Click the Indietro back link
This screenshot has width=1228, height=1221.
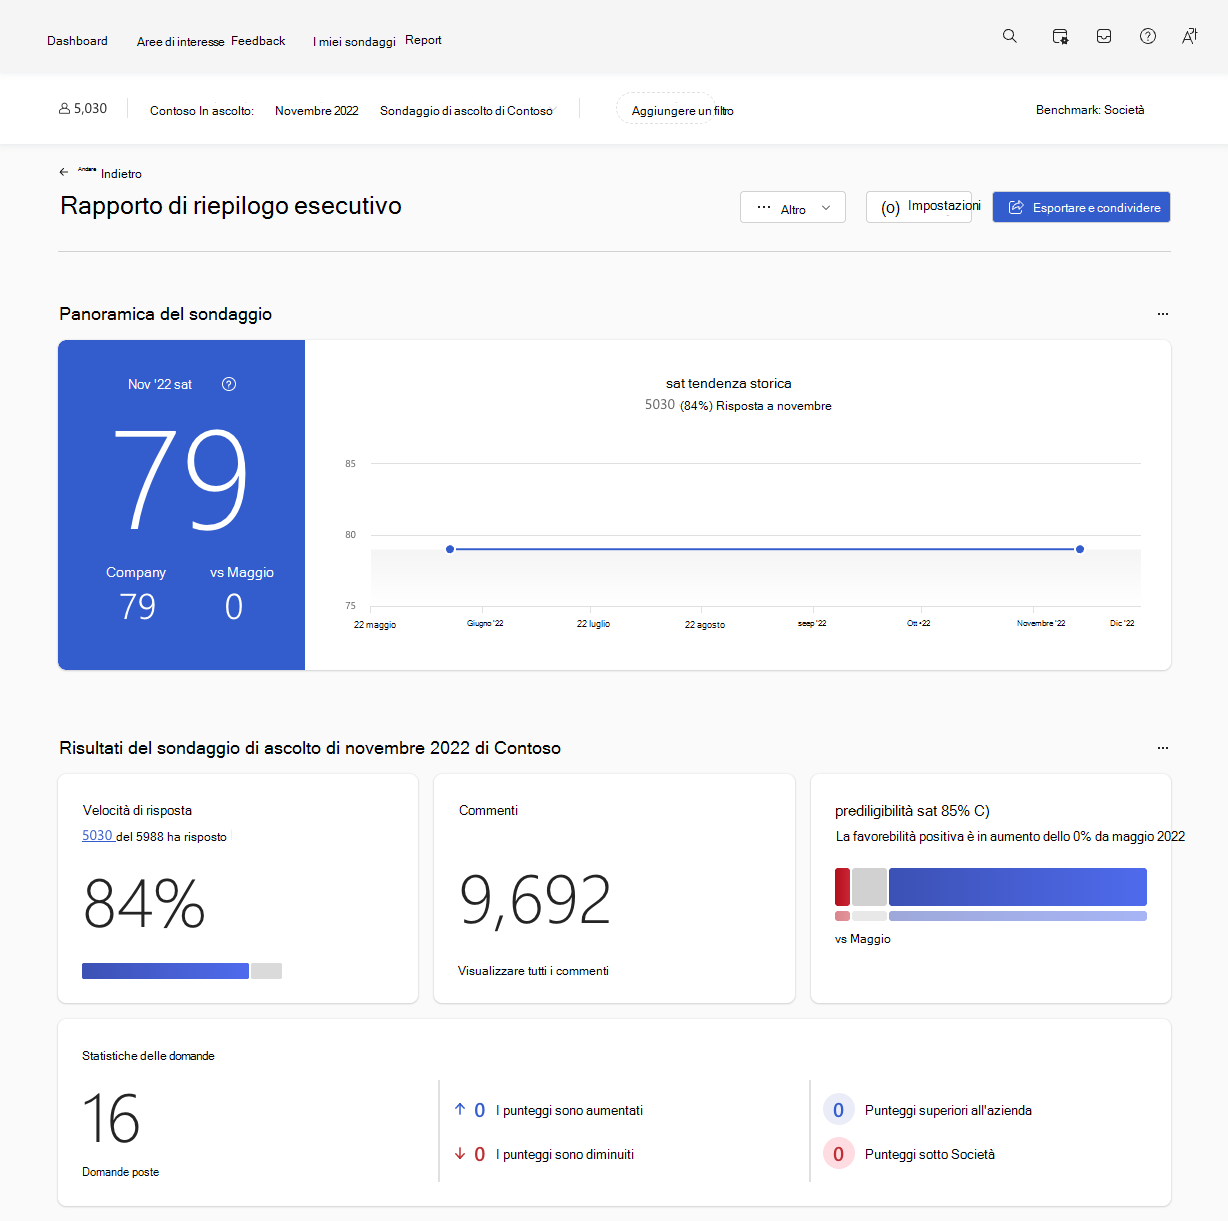(x=121, y=174)
